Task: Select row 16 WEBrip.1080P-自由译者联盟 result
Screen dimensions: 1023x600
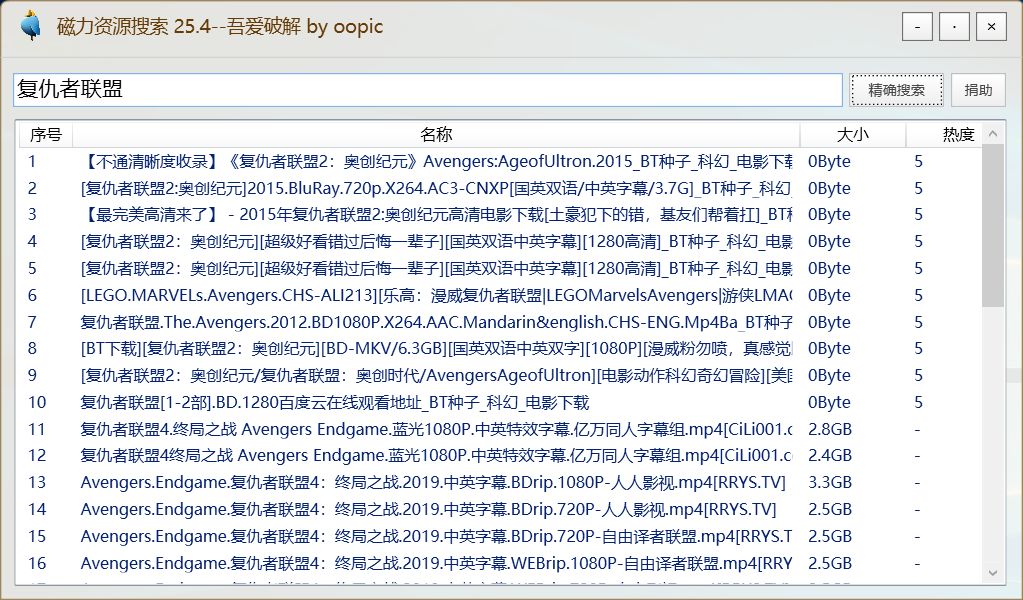Action: pyautogui.click(x=436, y=563)
